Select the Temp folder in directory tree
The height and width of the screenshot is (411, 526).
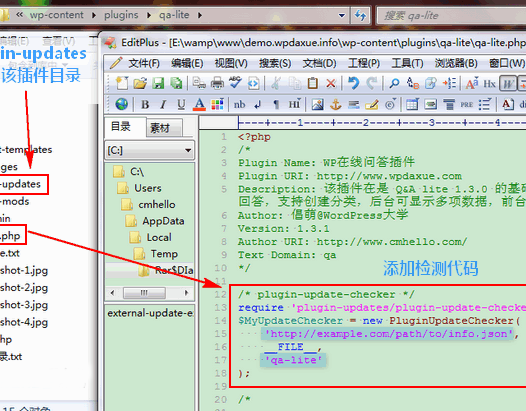click(x=164, y=254)
